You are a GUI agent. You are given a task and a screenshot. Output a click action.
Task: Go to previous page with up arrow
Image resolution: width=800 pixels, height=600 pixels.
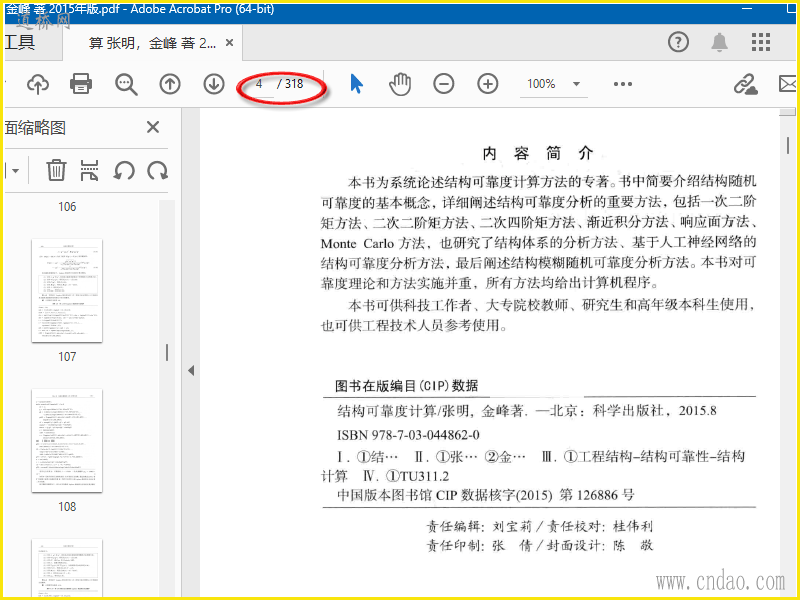pyautogui.click(x=170, y=84)
